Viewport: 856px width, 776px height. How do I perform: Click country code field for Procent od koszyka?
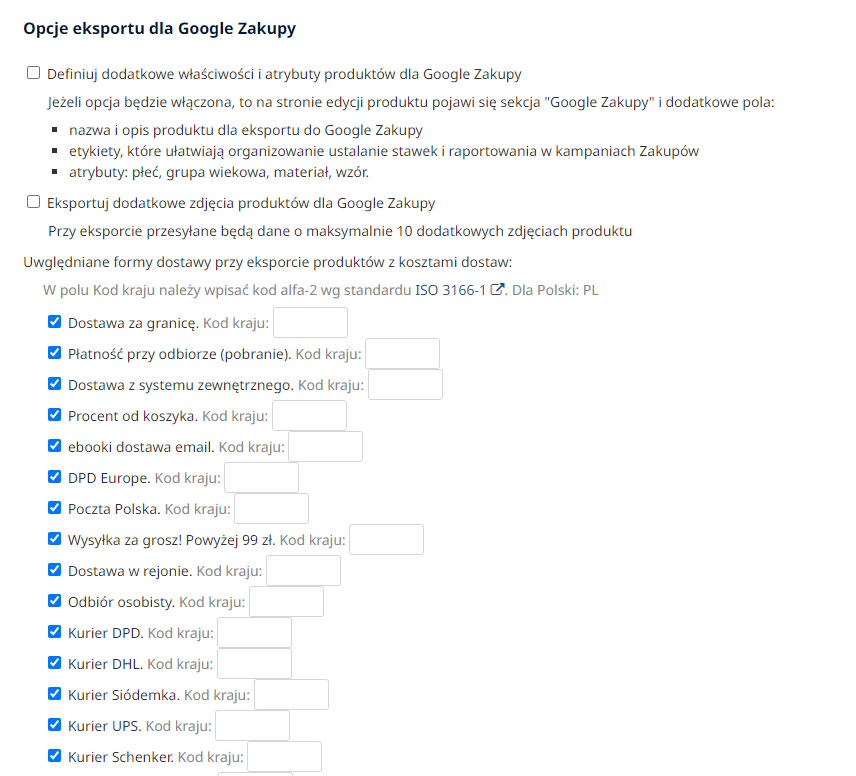(x=309, y=416)
